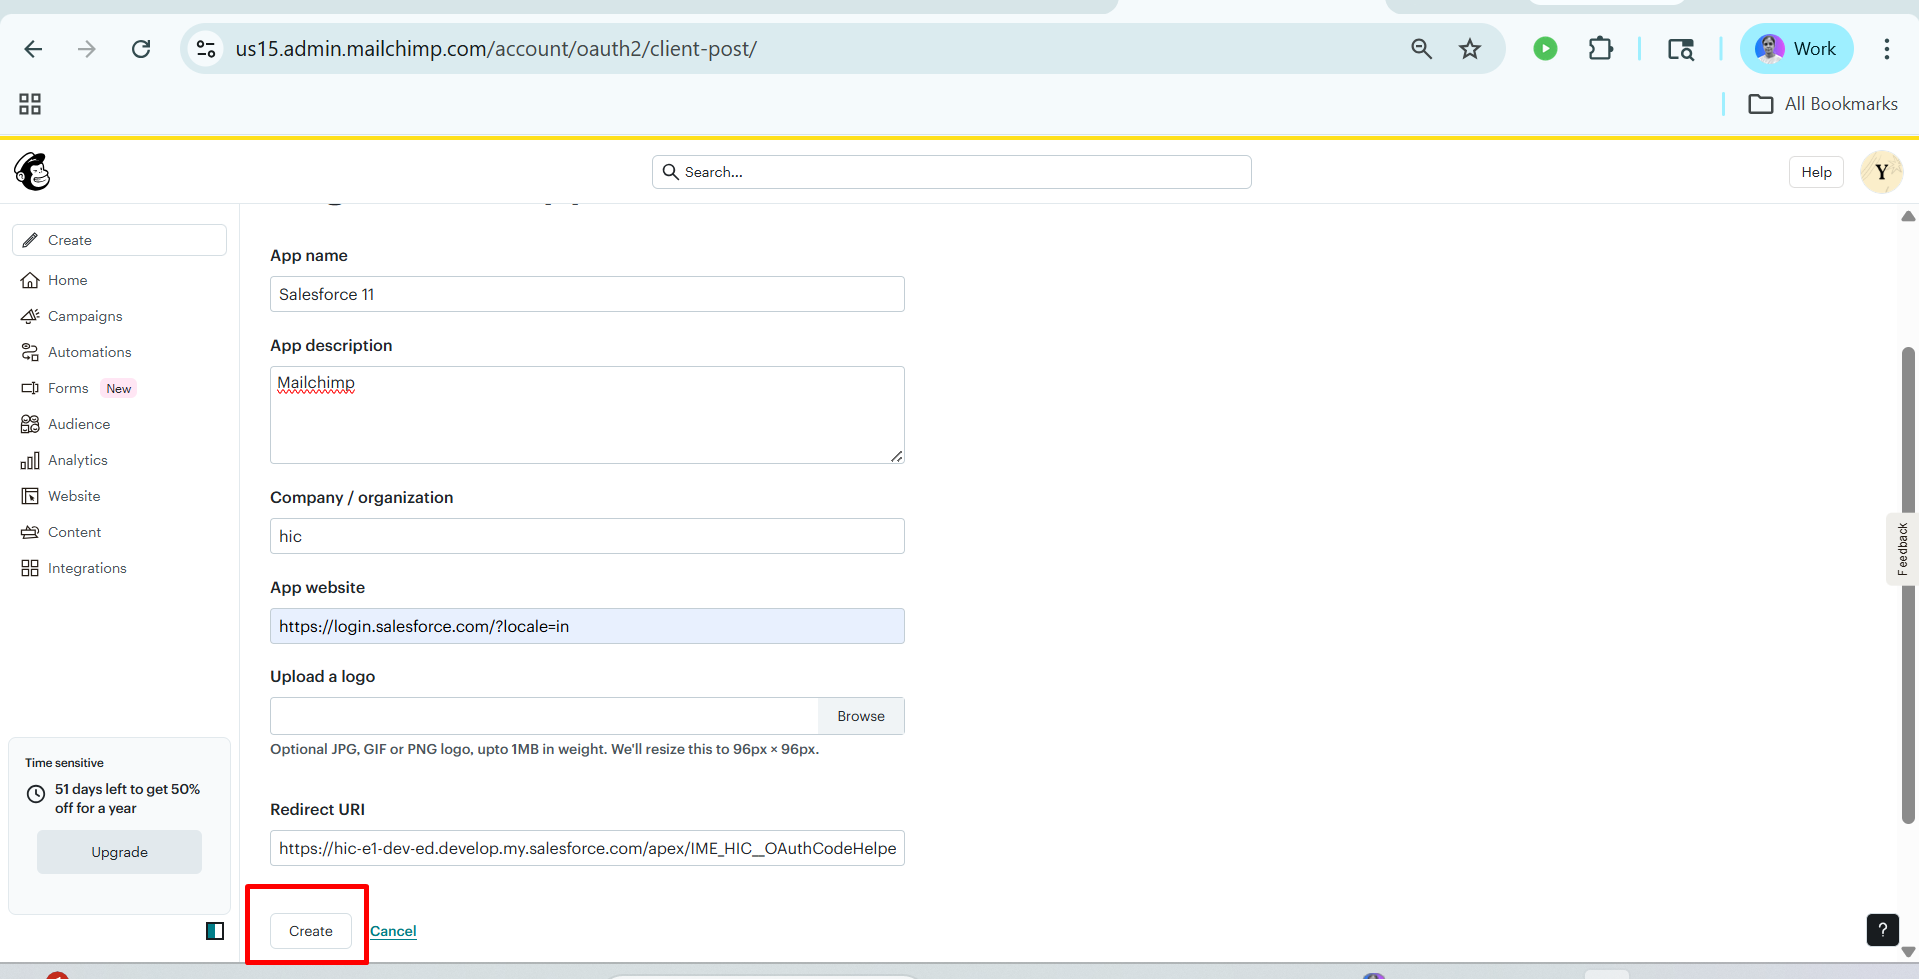Open Campaigns in the sidebar
1919x979 pixels.
[85, 316]
